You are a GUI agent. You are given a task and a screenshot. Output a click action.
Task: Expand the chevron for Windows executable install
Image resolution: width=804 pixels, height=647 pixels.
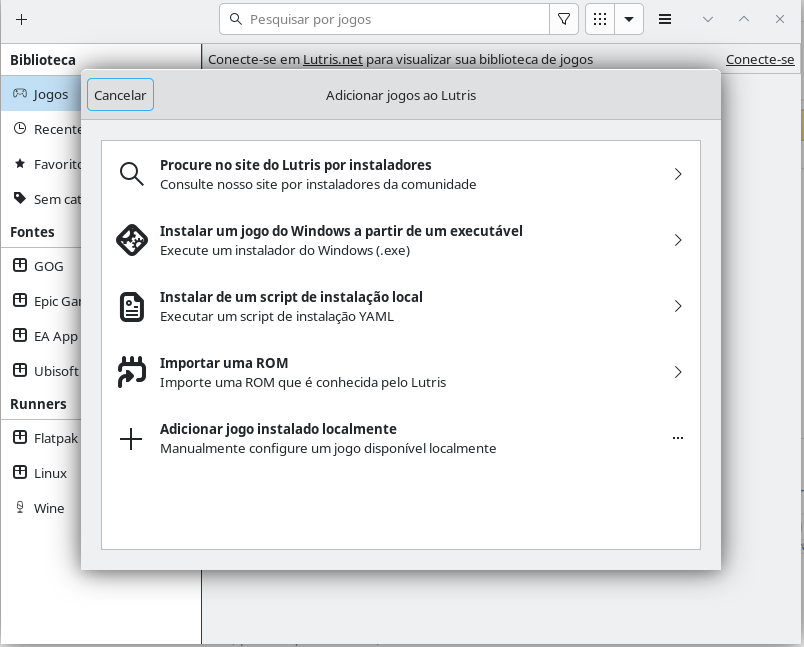coord(678,240)
